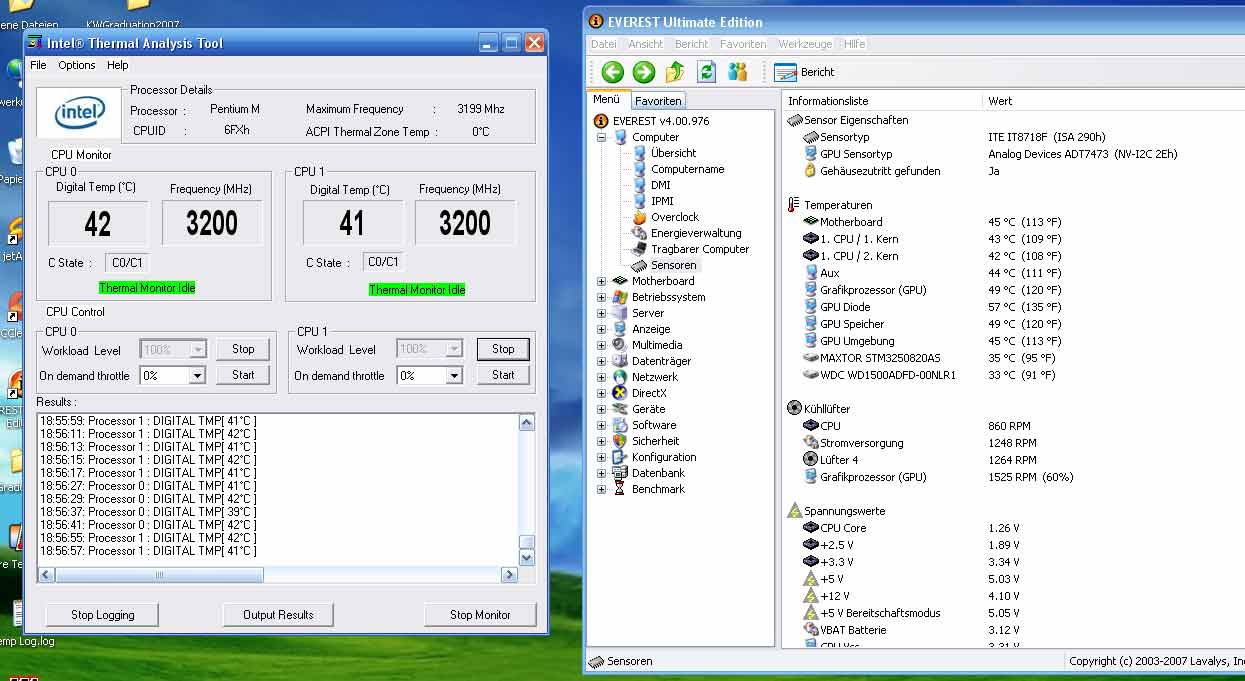The image size is (1245, 681).
Task: Click the Software icon in the tree
Action: point(621,425)
